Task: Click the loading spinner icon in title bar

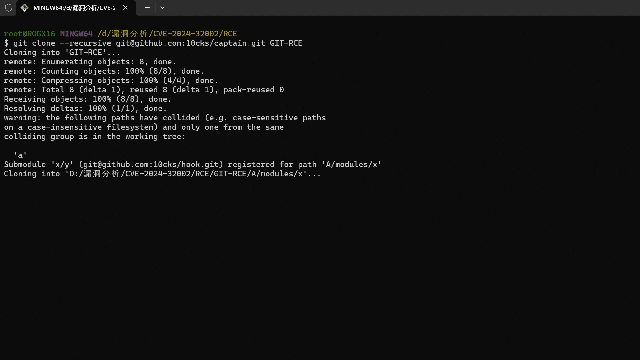Action: pyautogui.click(x=8, y=8)
